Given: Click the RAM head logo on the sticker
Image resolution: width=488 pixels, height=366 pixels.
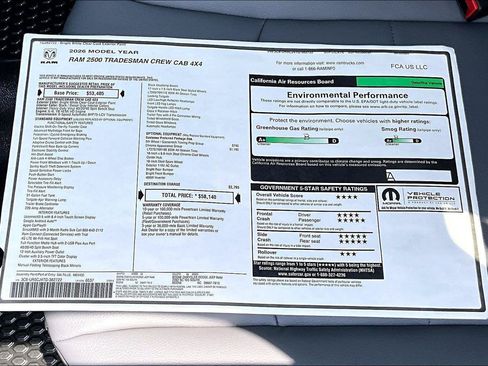Looking at the screenshot, I should [x=49, y=55].
